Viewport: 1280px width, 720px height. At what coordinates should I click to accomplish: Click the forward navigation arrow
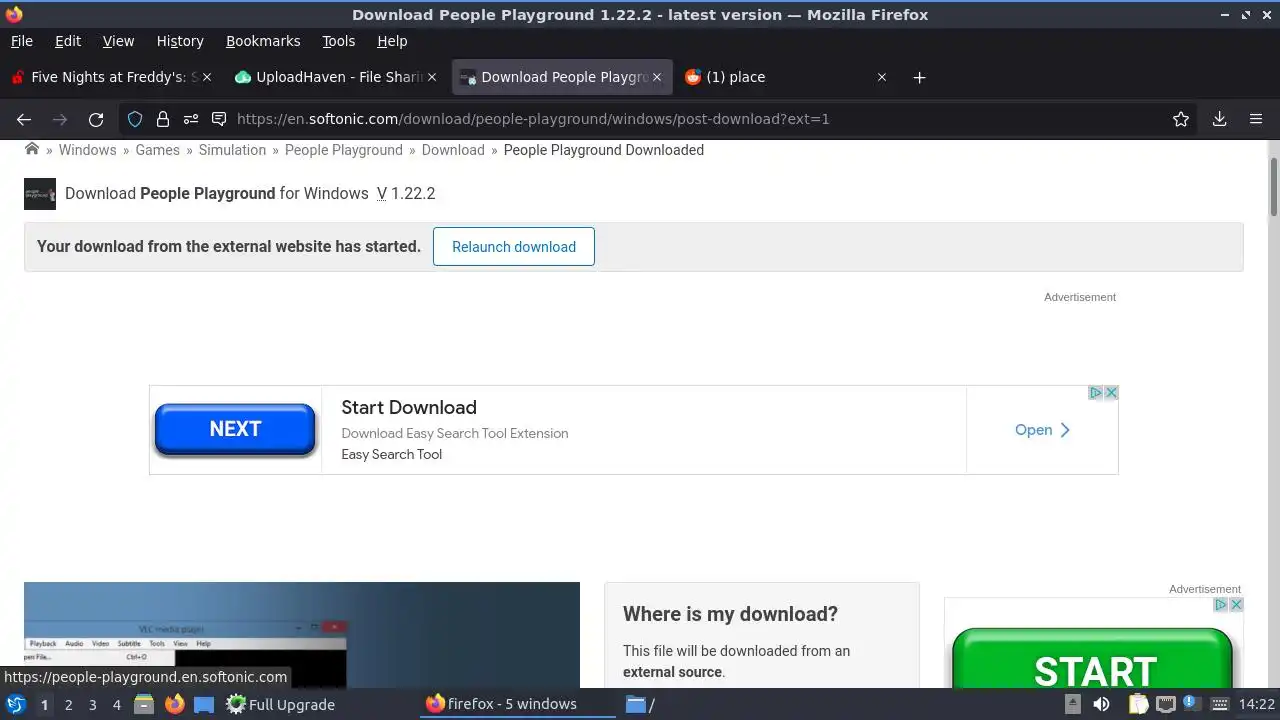(60, 119)
